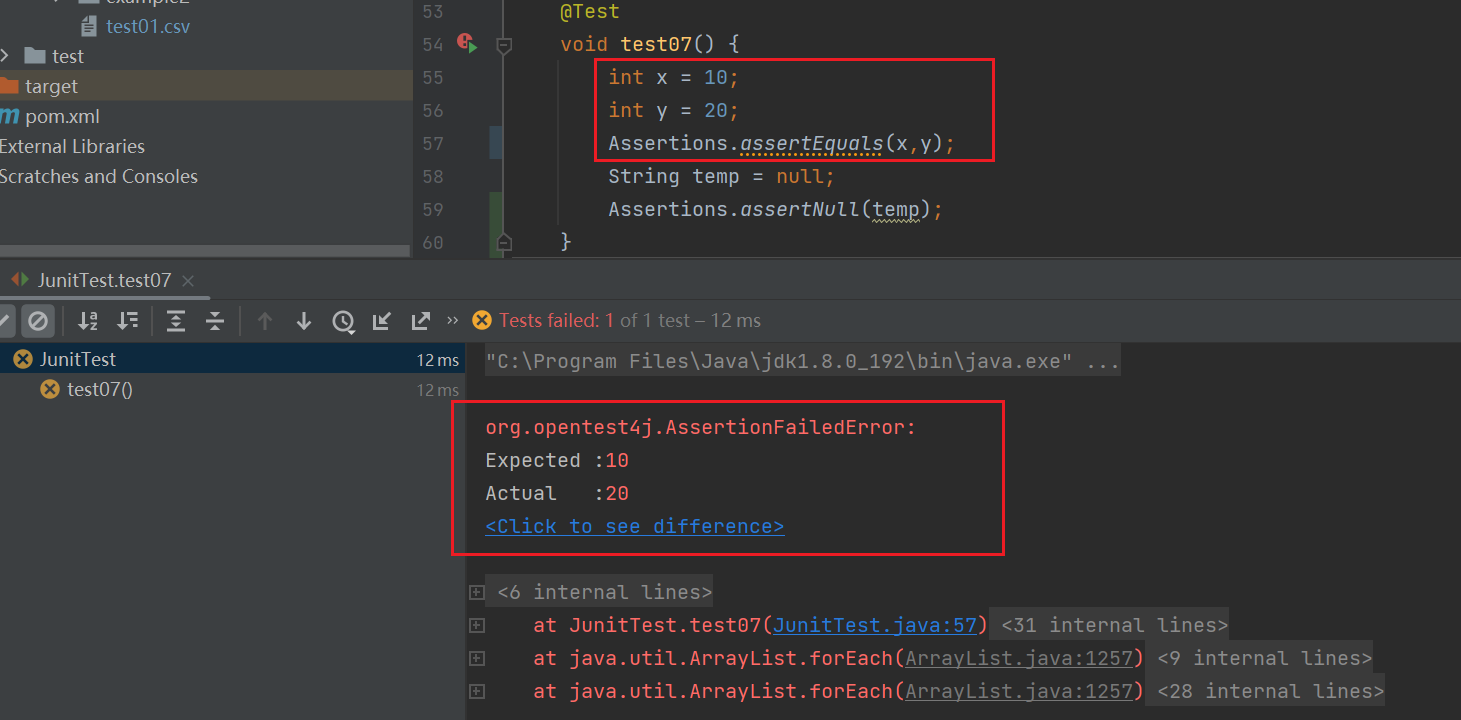Click the test07 method name on line 54
The width and height of the screenshot is (1461, 720).
656,44
